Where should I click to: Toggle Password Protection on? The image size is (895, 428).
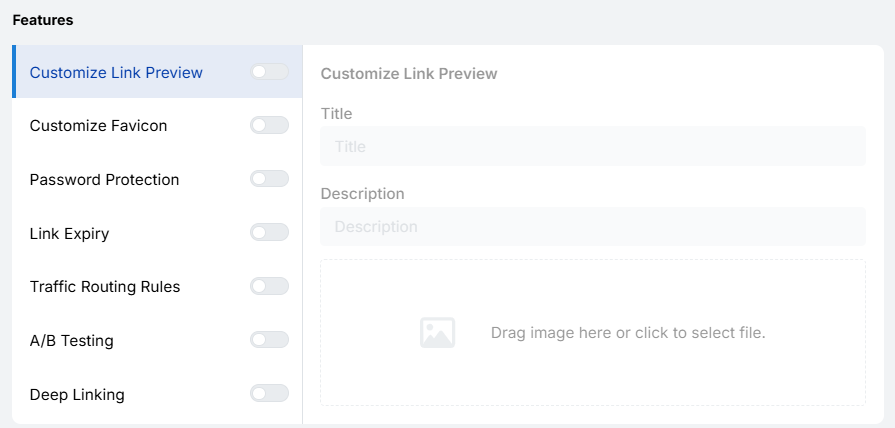(269, 179)
